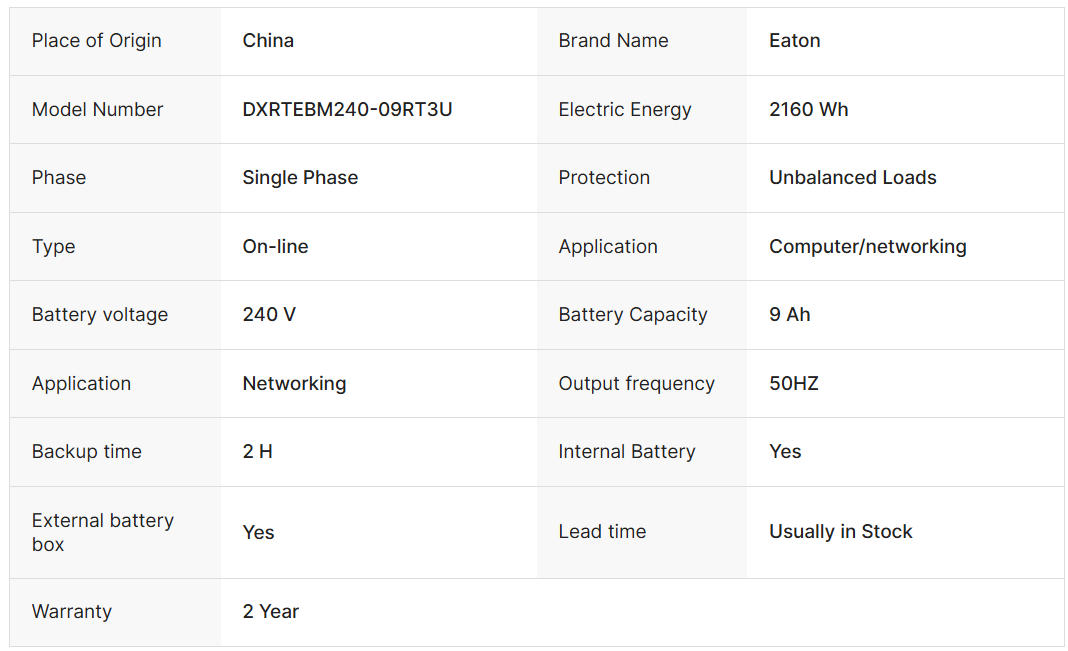Click the Output frequency 50HZ value
This screenshot has height=651, width=1068.
pos(793,384)
